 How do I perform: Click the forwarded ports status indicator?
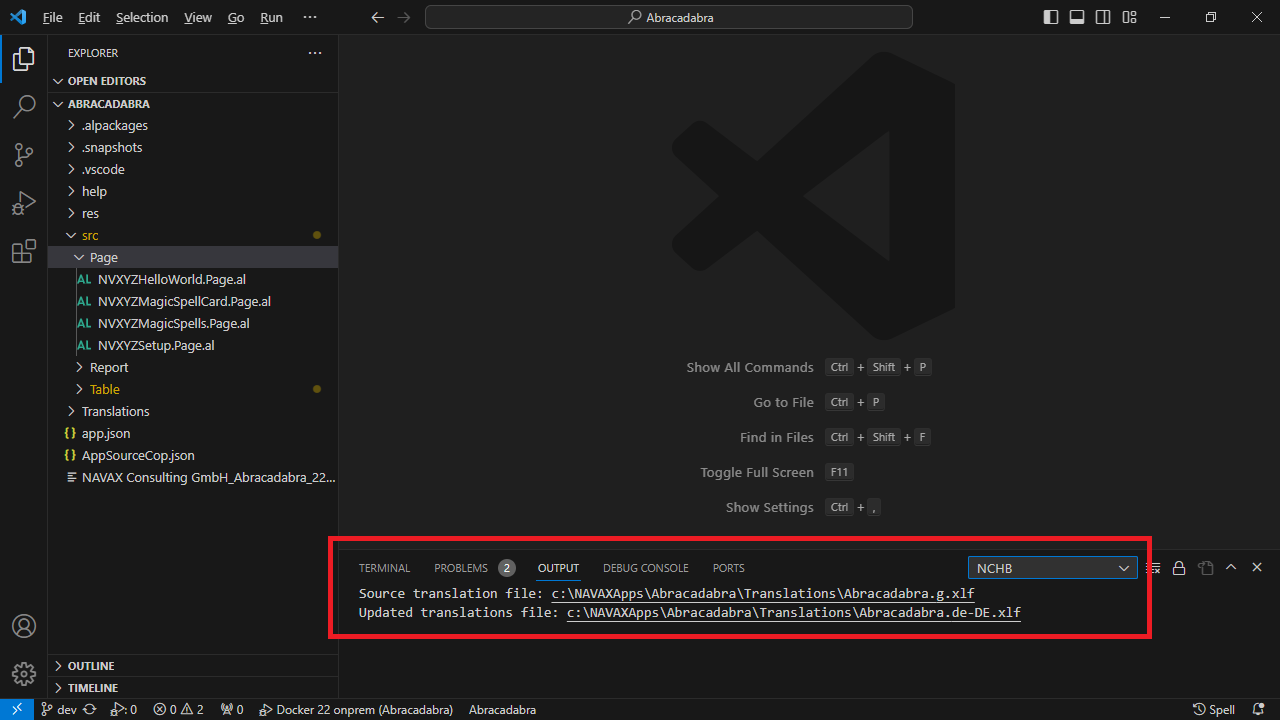[232, 709]
